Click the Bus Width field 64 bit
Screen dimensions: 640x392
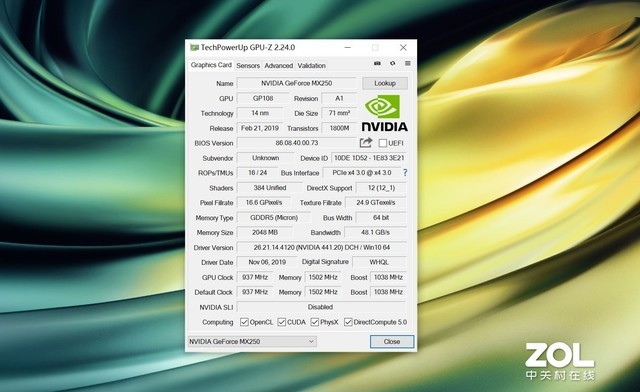(381, 218)
